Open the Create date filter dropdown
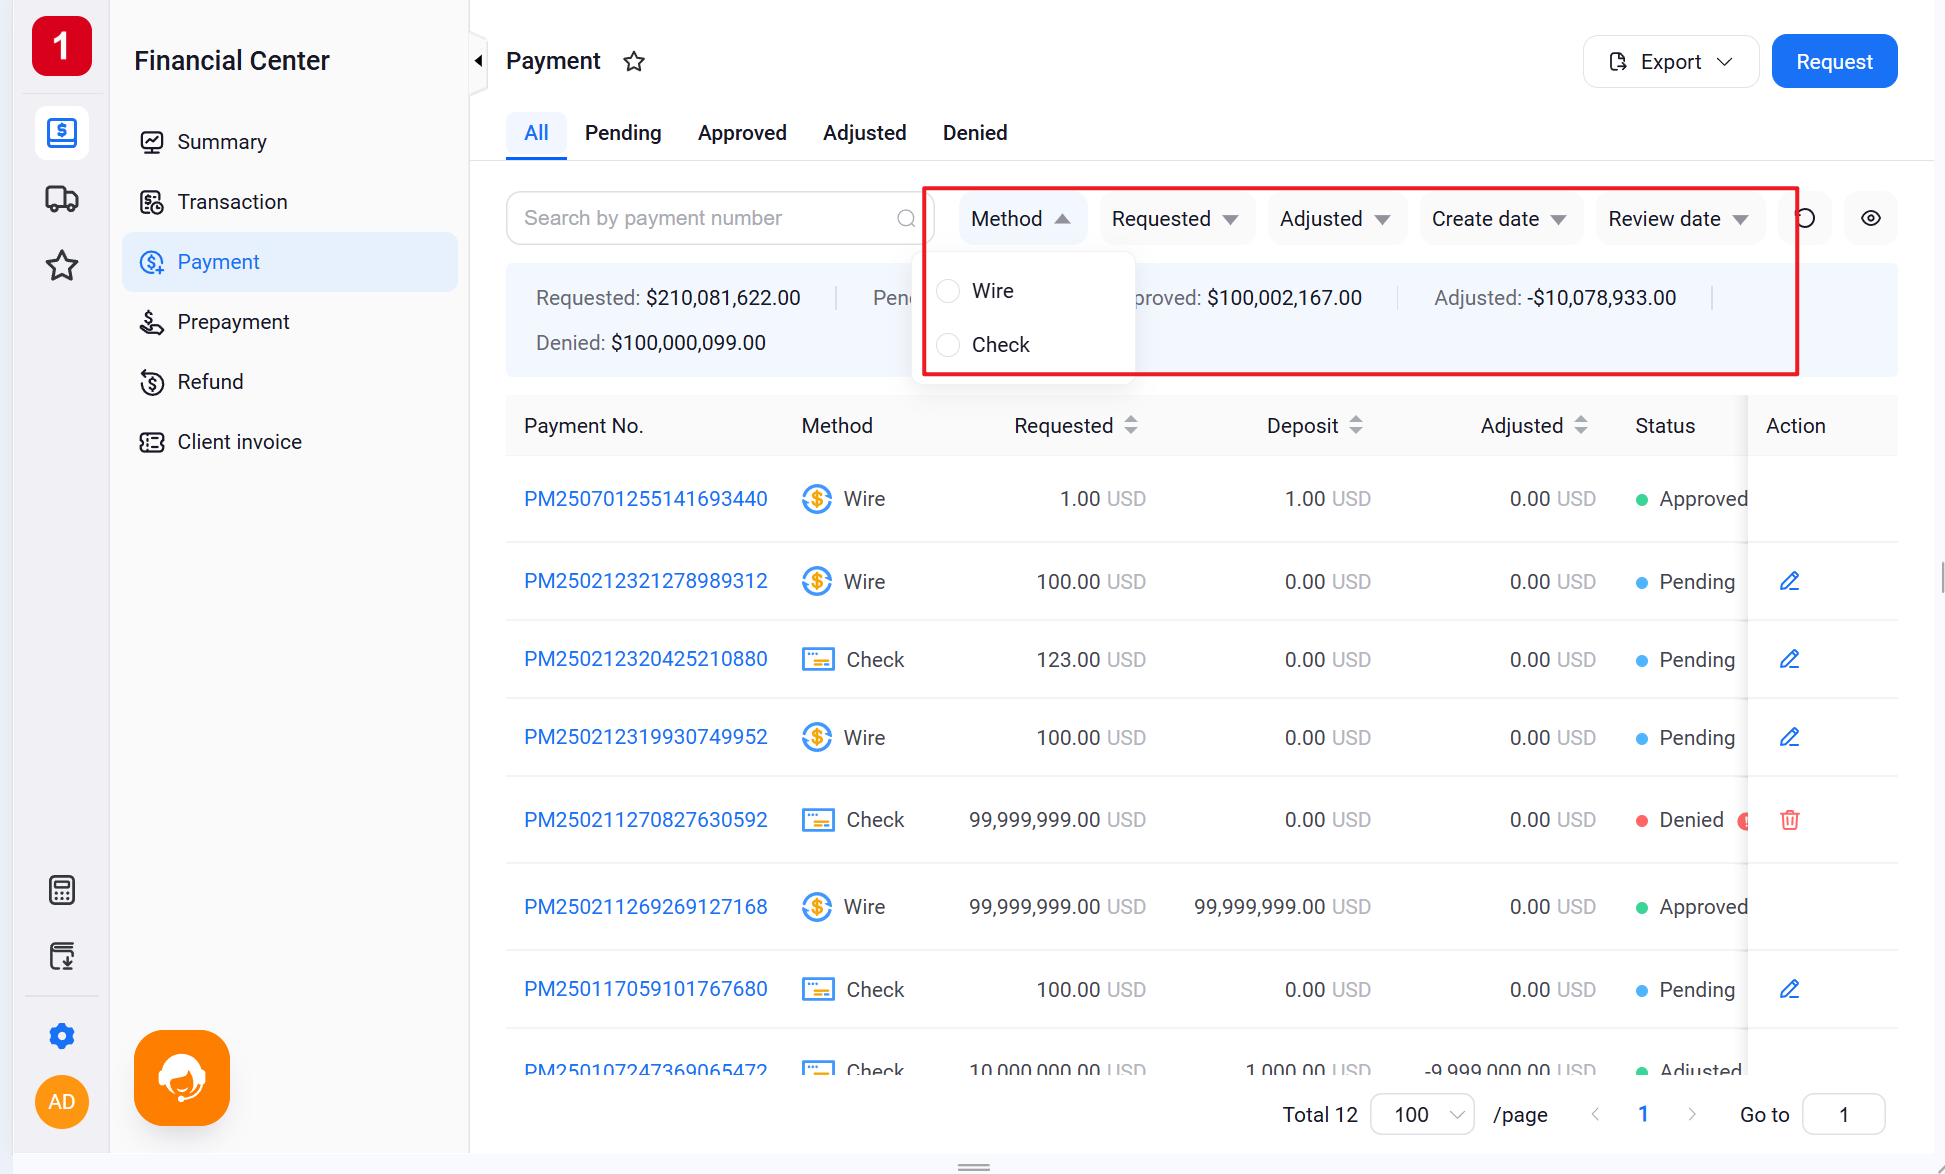Image resolution: width=1945 pixels, height=1174 pixels. tap(1500, 218)
